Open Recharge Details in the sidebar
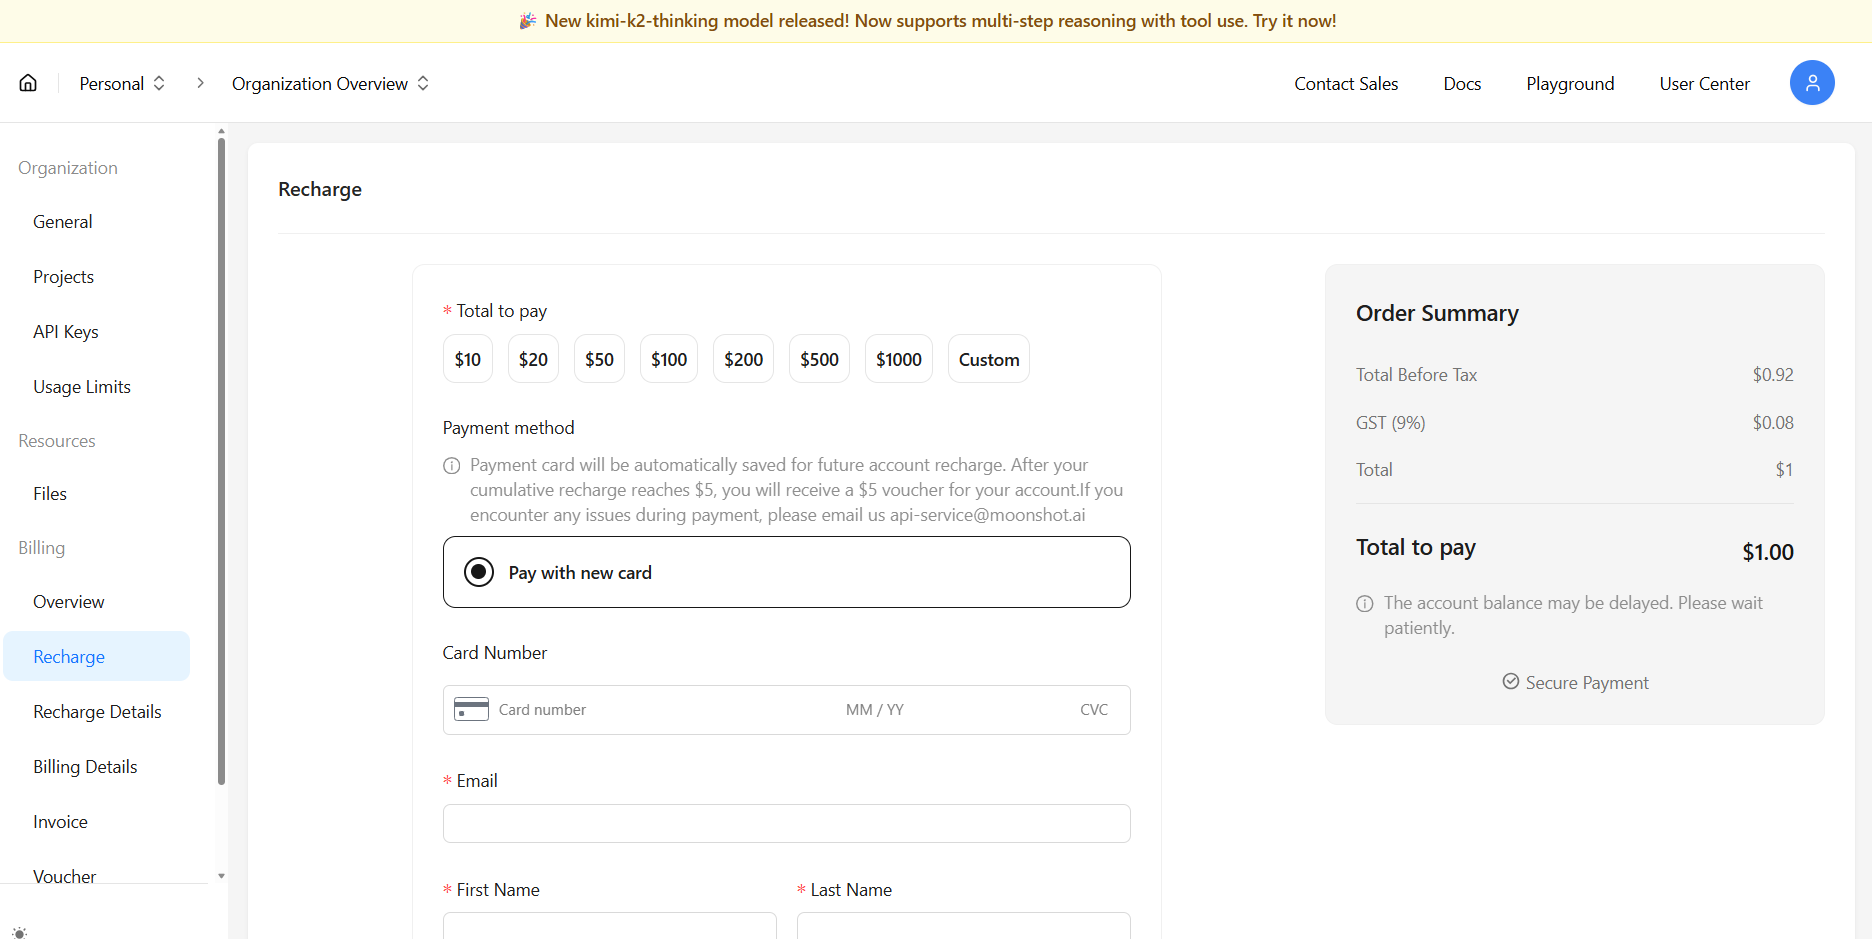Screen dimensions: 1872x939 97,711
